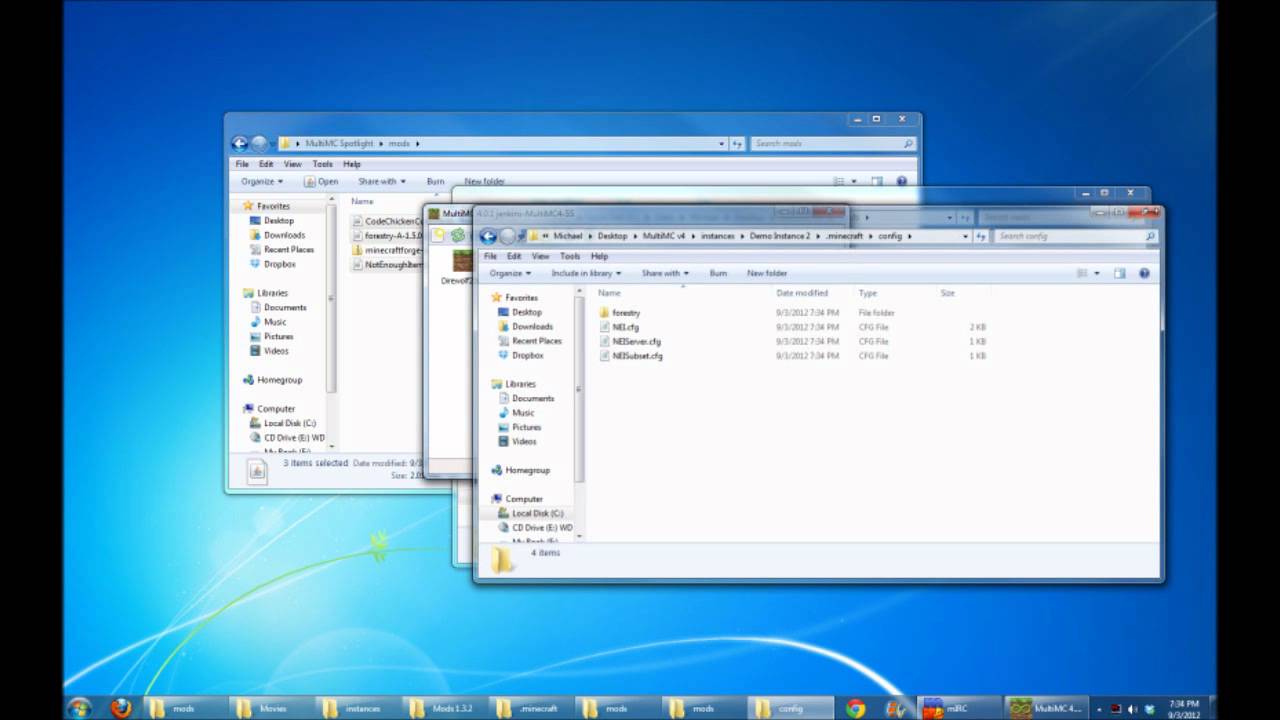Image resolution: width=1280 pixels, height=720 pixels.
Task: Click New folder in config window toolbar
Action: coord(767,273)
